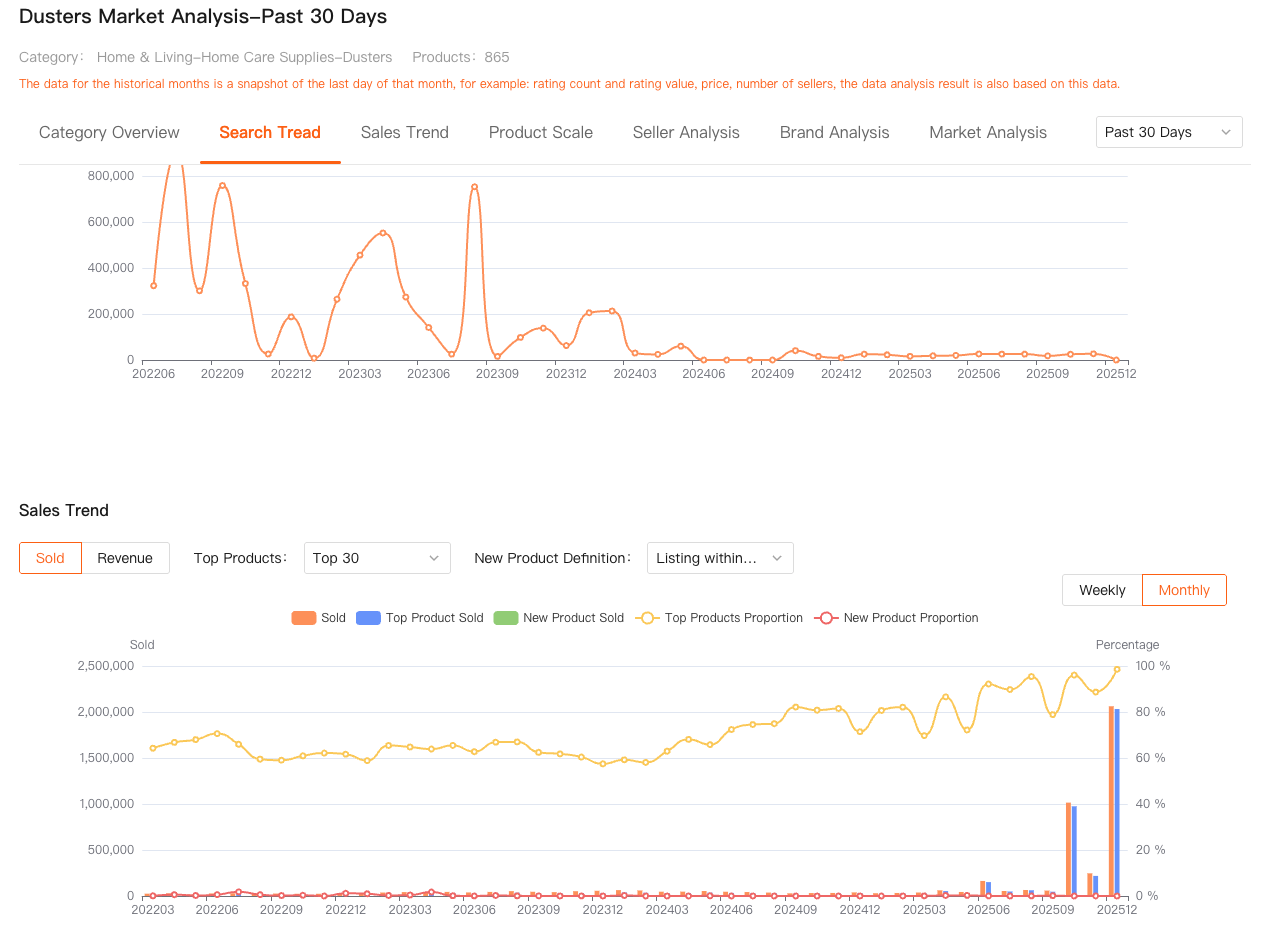Click the 202308 search trend peak point
Image resolution: width=1269 pixels, height=936 pixels.
(474, 187)
